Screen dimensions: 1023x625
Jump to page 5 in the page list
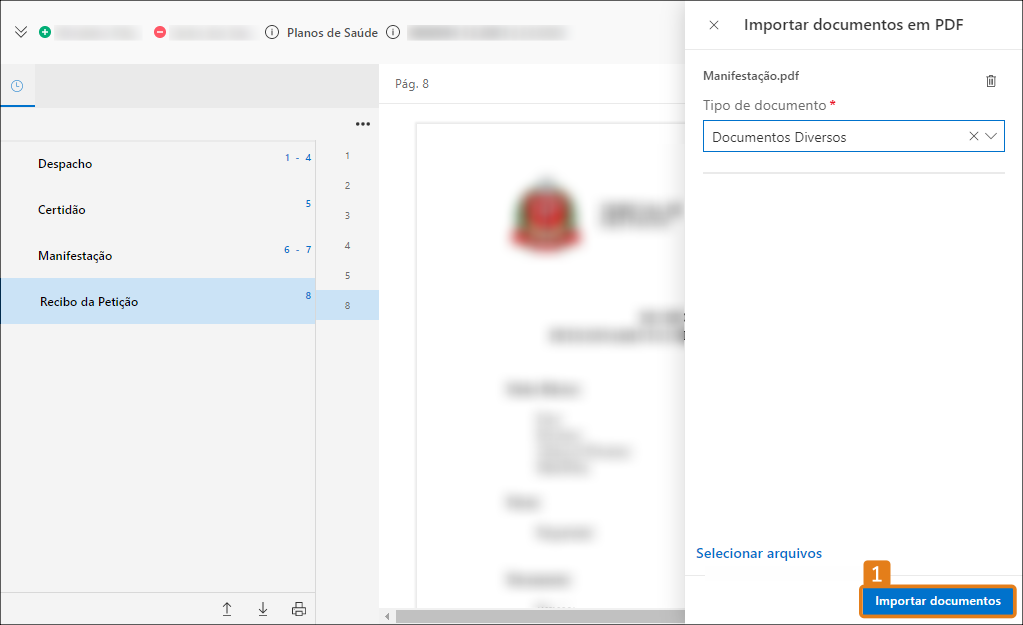[347, 275]
